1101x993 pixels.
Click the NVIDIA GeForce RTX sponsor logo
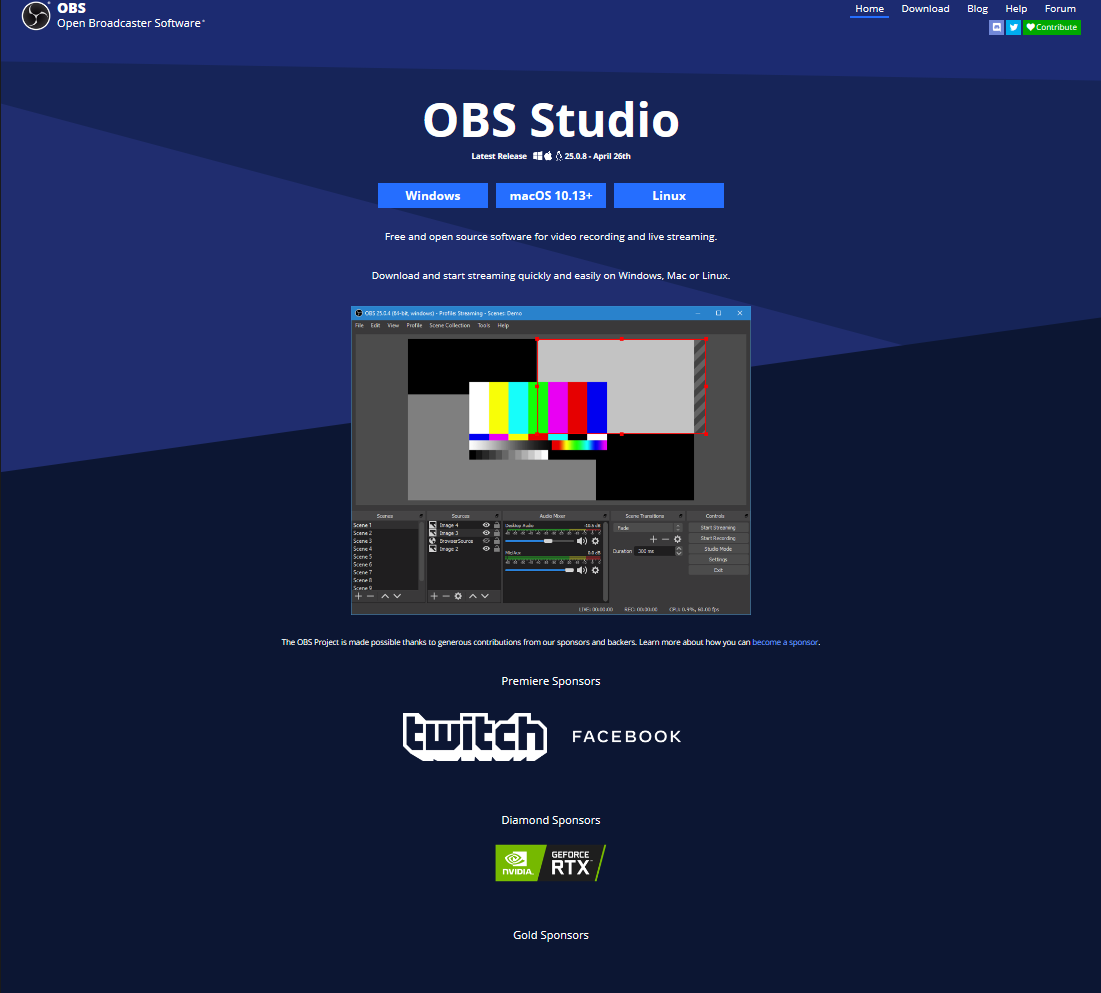[x=550, y=863]
